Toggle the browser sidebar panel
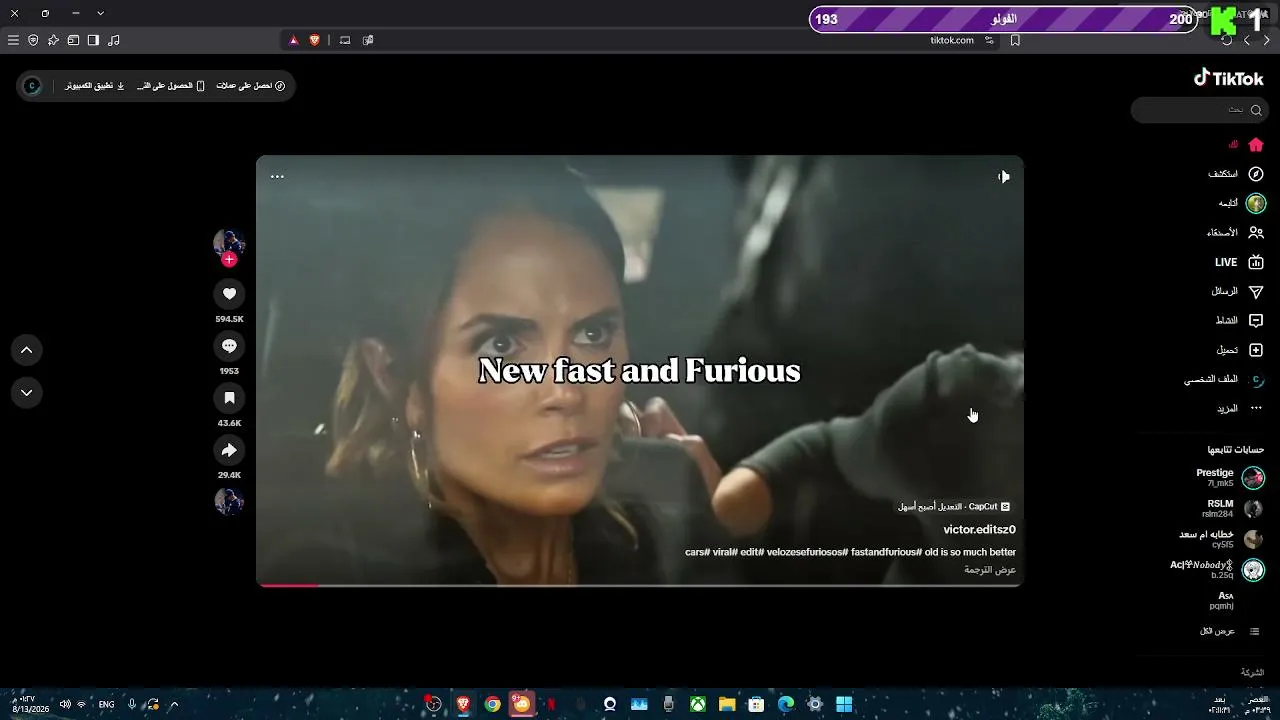 [93, 40]
